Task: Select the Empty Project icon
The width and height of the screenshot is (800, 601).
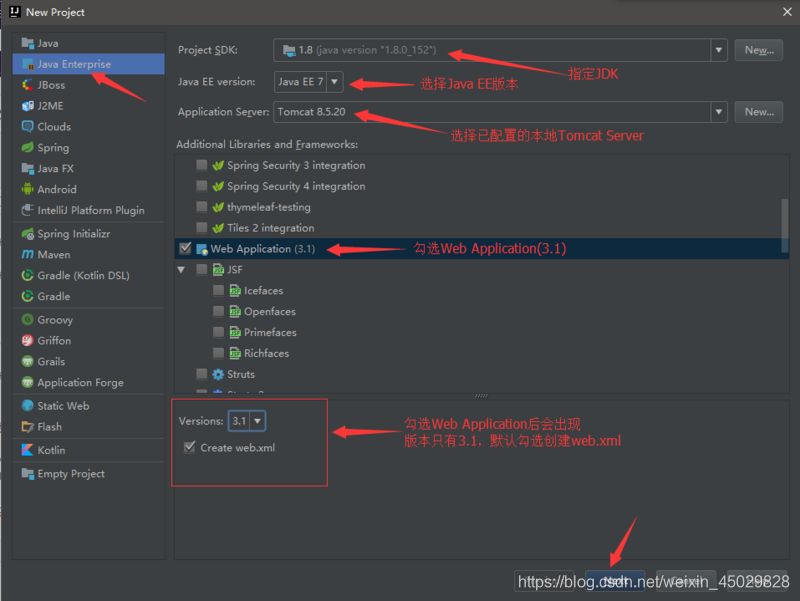Action: (28, 473)
